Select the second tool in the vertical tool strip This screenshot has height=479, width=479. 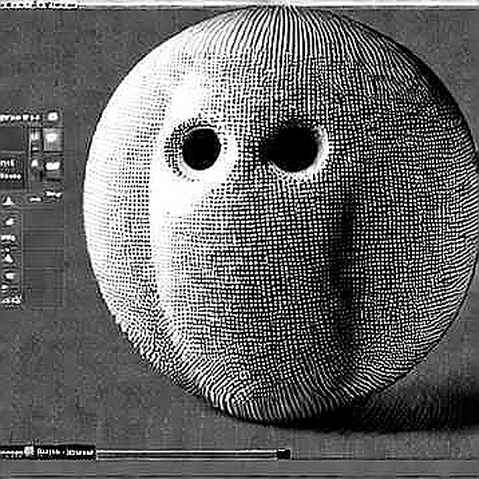9,238
